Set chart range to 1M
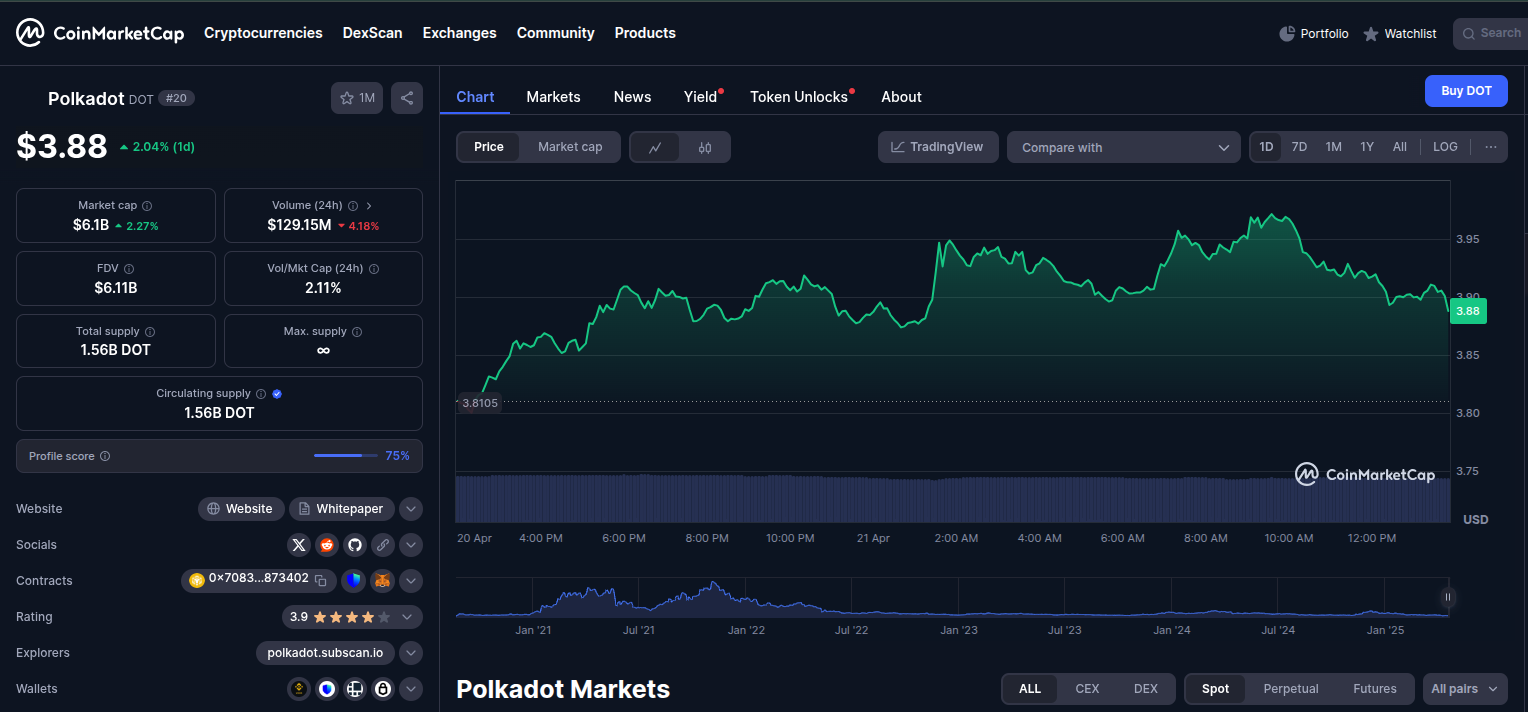Screen dimensions: 1528x712 tap(1333, 147)
